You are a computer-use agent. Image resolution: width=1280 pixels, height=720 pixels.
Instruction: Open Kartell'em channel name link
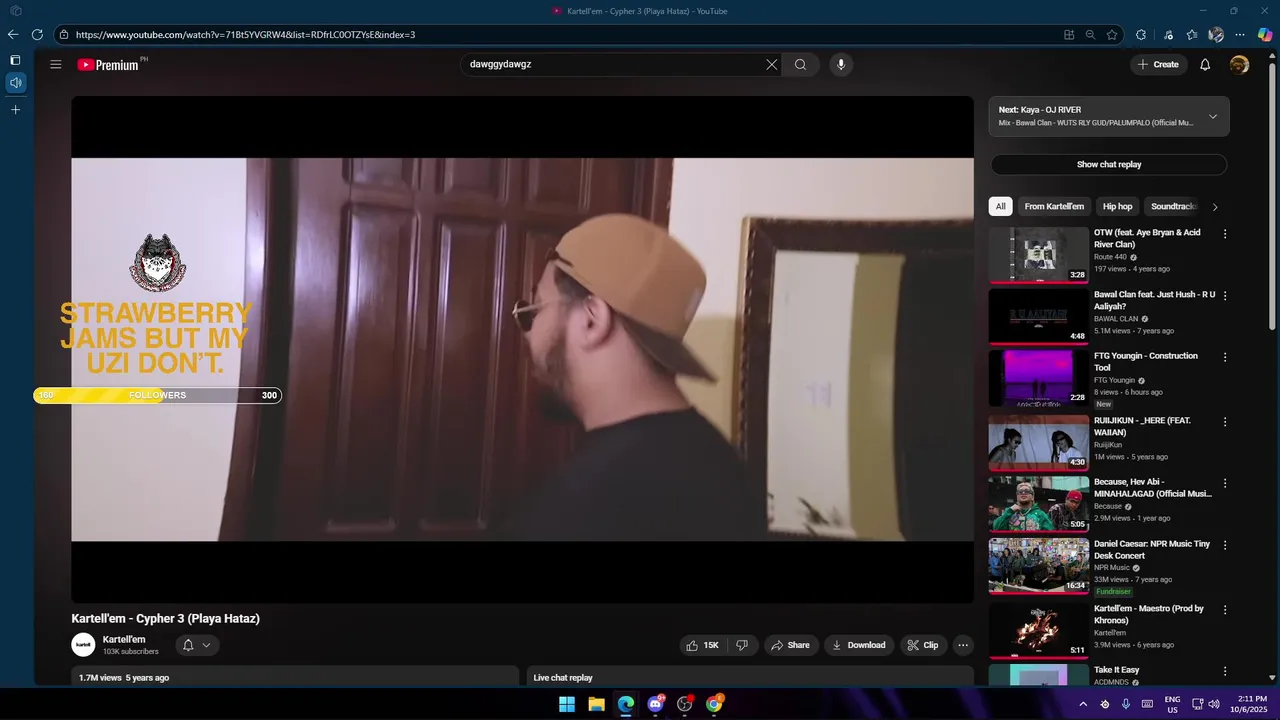pos(124,639)
